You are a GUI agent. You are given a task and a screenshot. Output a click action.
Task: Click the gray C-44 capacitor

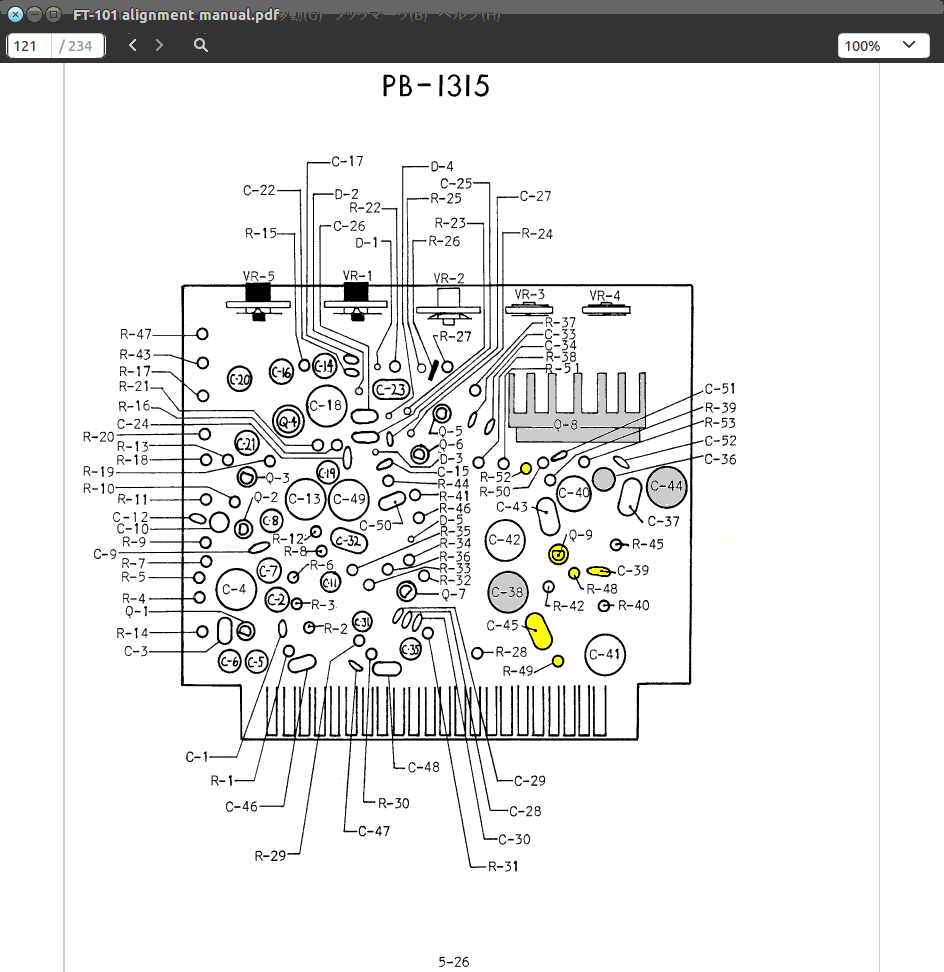point(666,487)
